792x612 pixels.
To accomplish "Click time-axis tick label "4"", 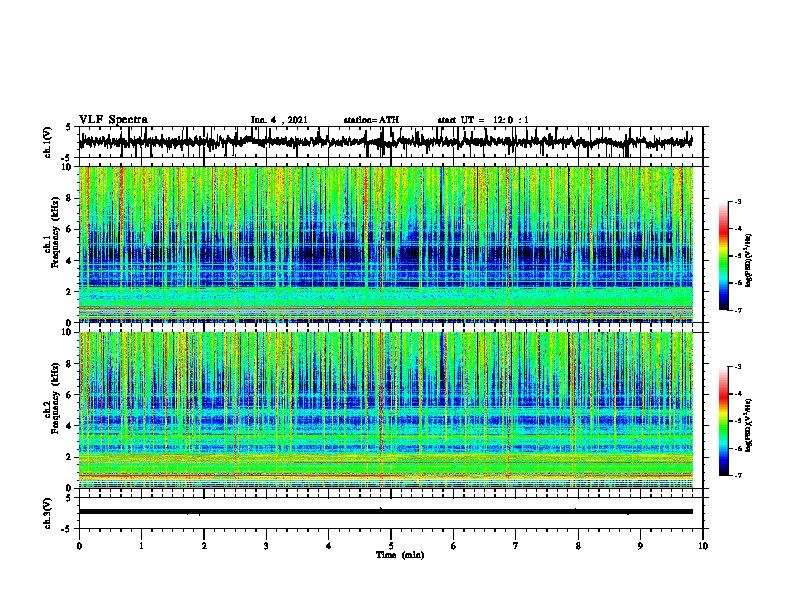I will click(x=329, y=546).
